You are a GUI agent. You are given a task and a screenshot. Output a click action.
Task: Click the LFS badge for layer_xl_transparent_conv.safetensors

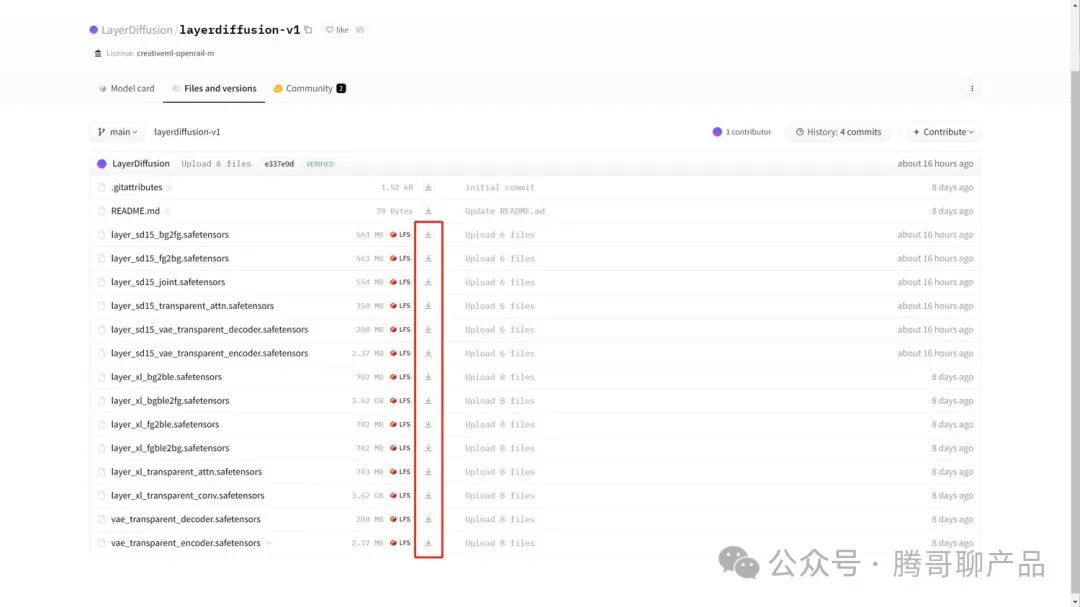tap(400, 495)
